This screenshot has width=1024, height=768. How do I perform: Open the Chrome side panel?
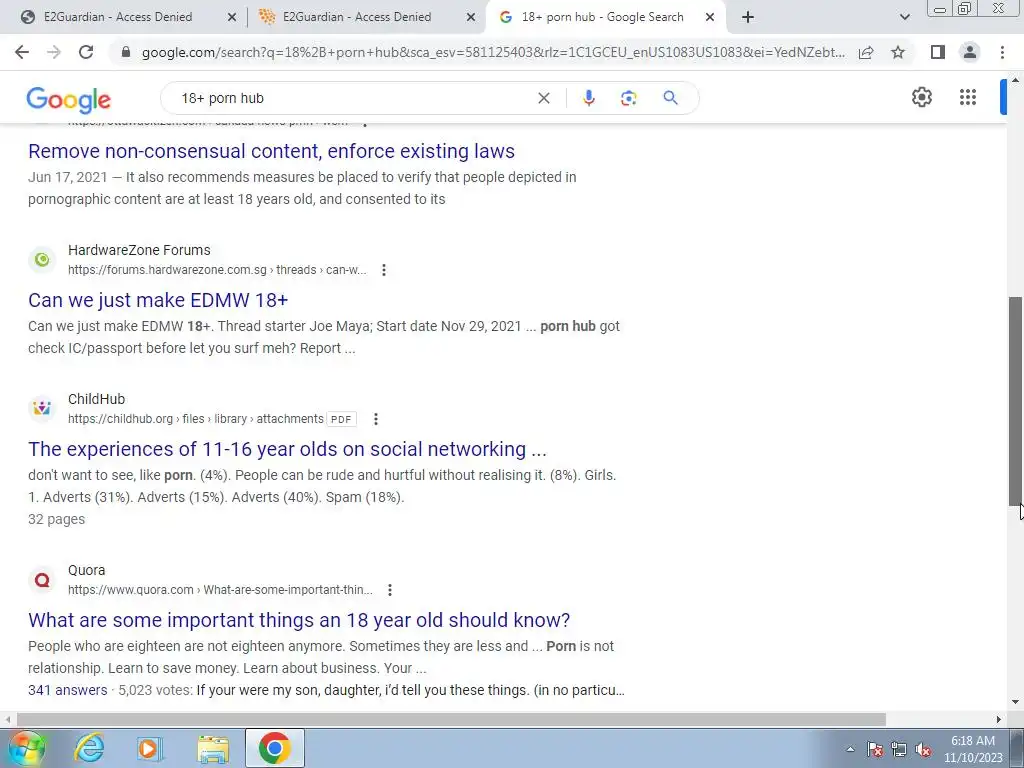coord(938,52)
